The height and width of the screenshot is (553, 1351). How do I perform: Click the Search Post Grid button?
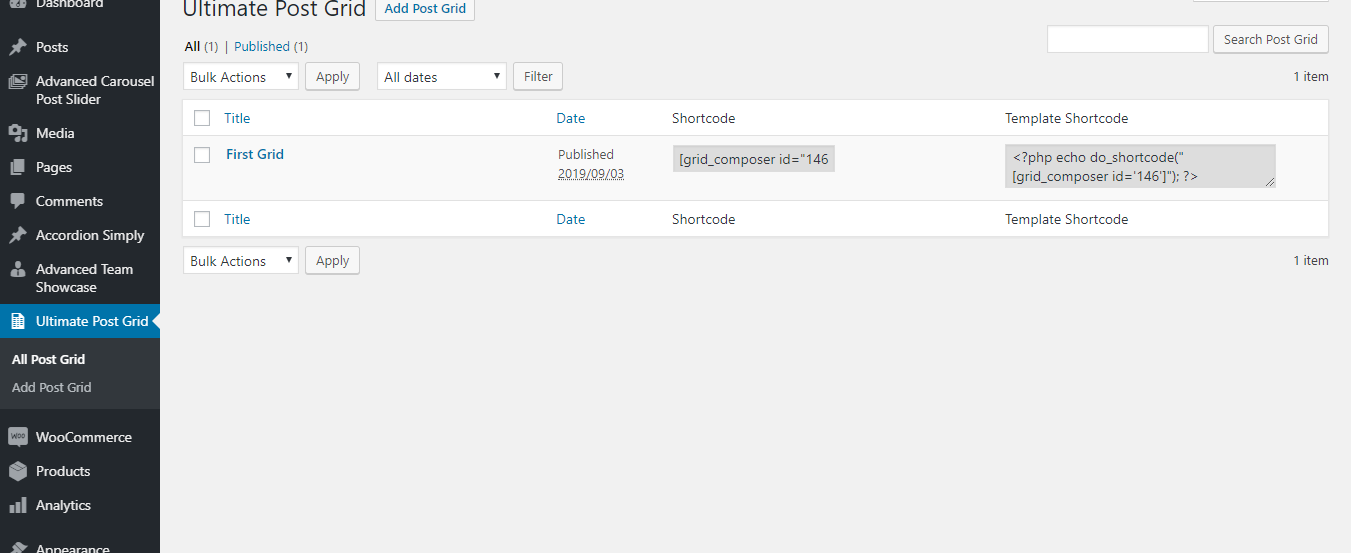coord(1271,39)
